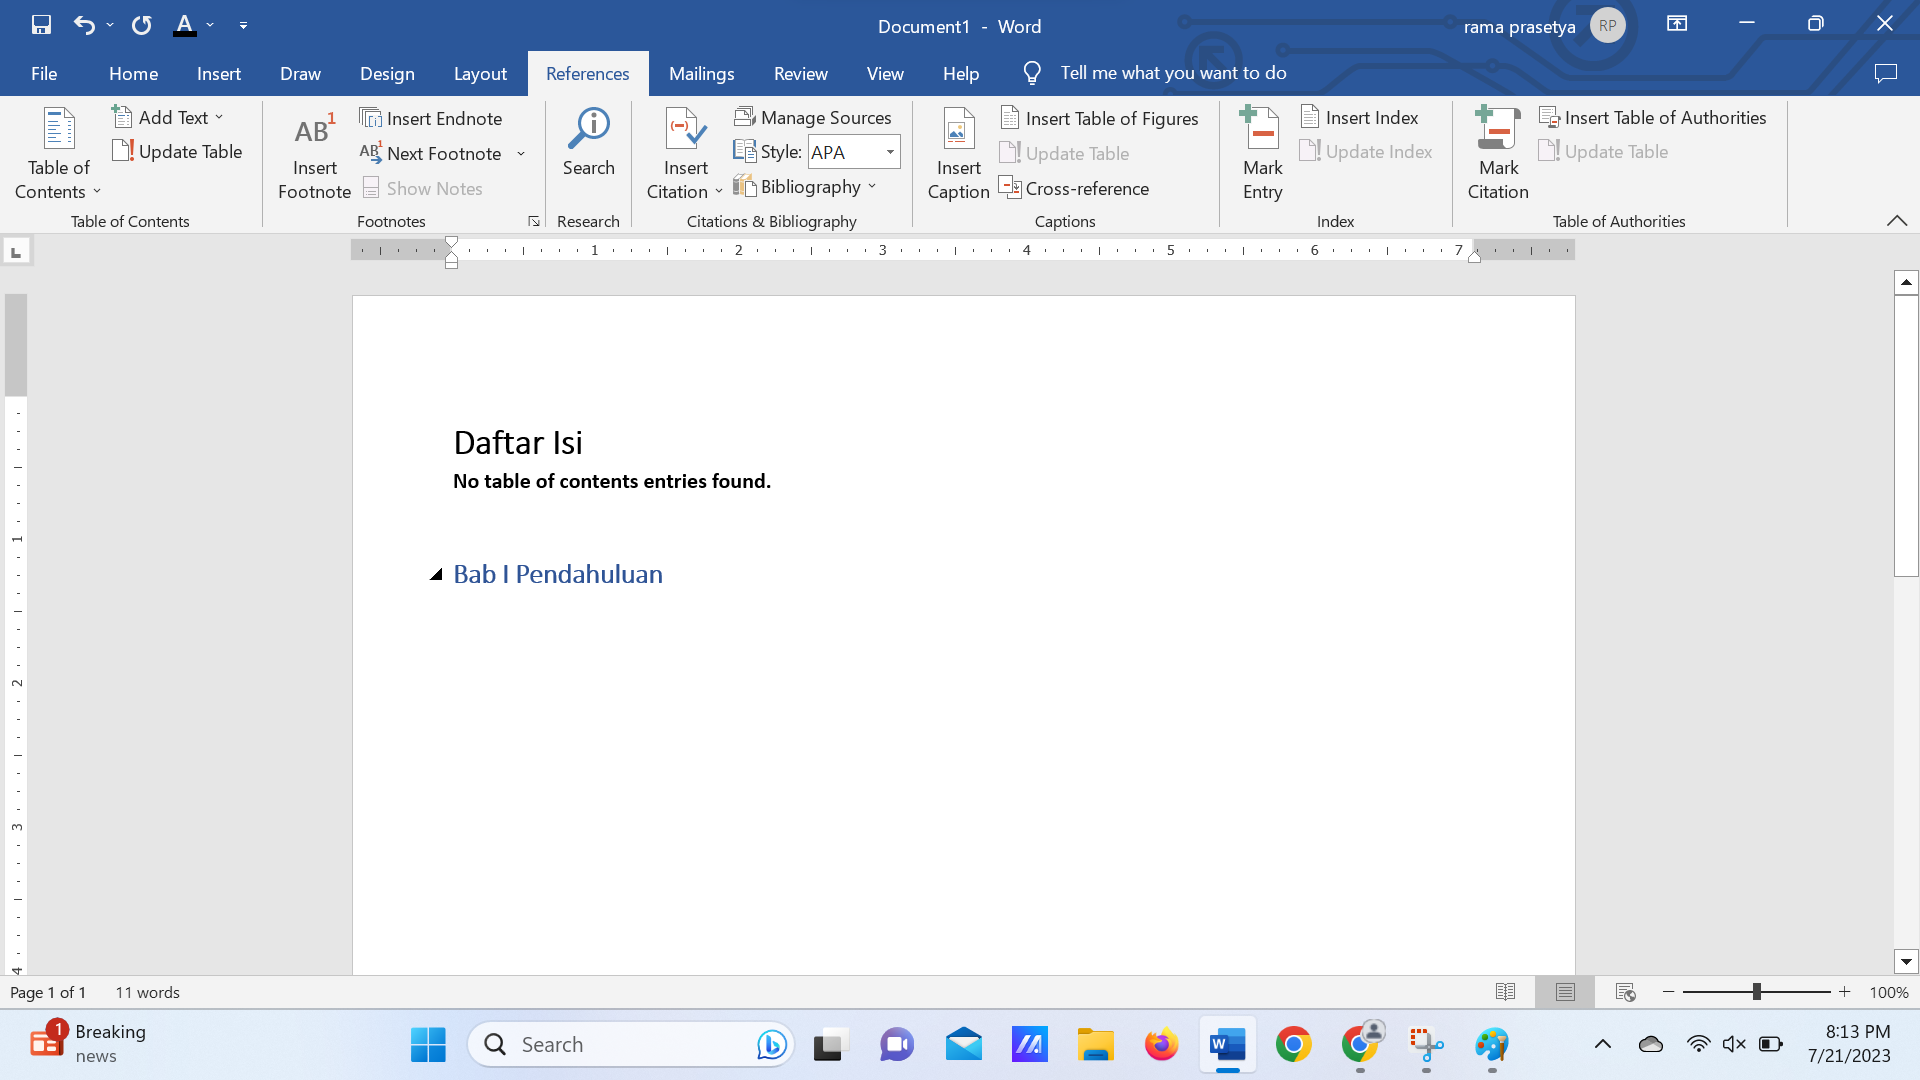Expand the undo history dropdown

(110, 25)
